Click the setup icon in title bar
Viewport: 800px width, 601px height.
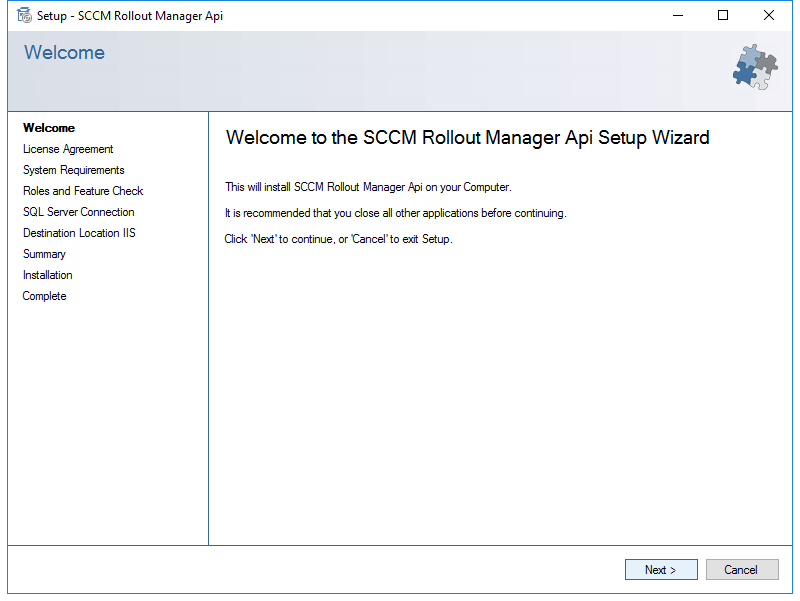[x=24, y=15]
